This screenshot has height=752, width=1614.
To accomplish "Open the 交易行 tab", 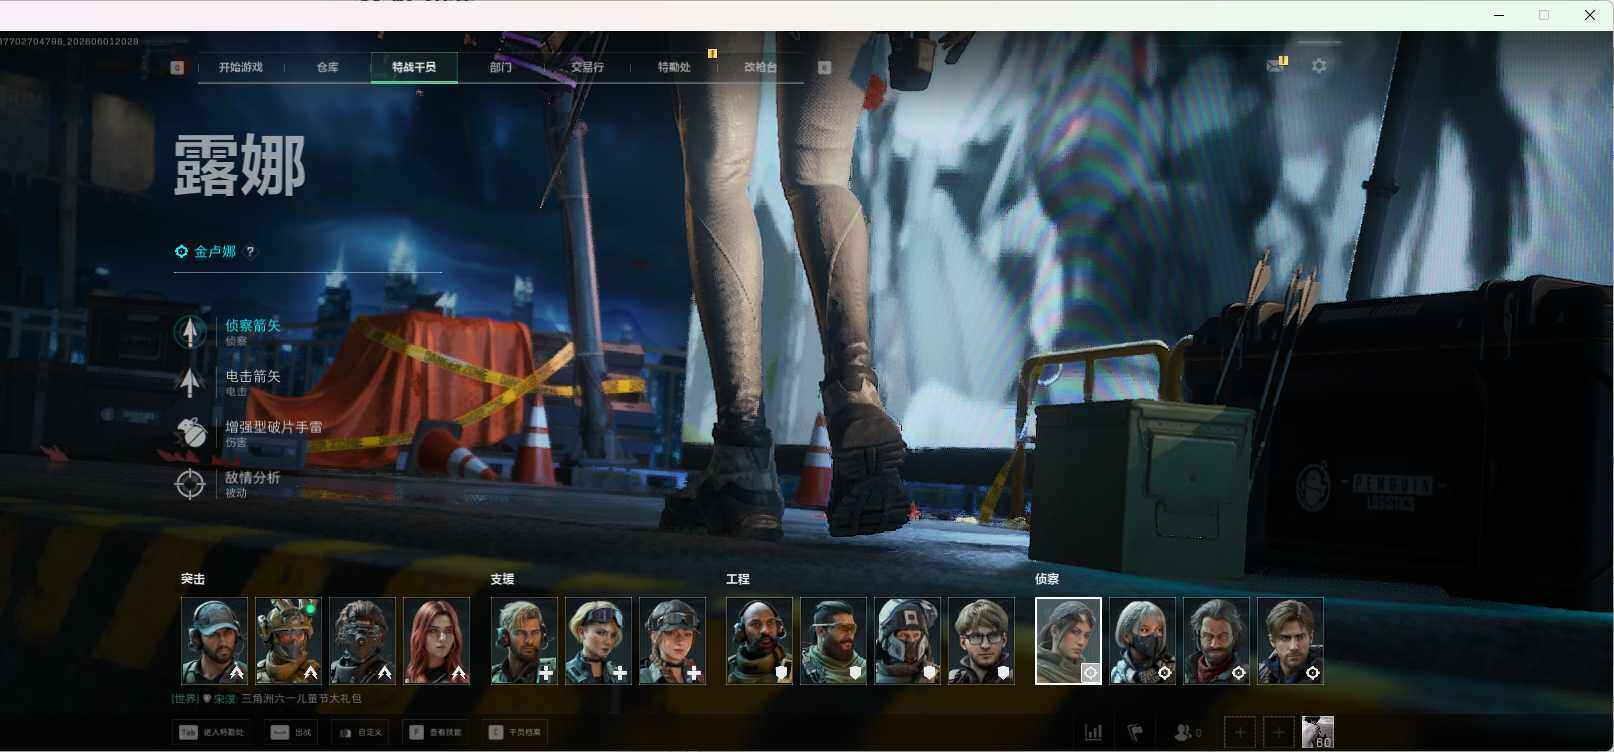I will (587, 67).
